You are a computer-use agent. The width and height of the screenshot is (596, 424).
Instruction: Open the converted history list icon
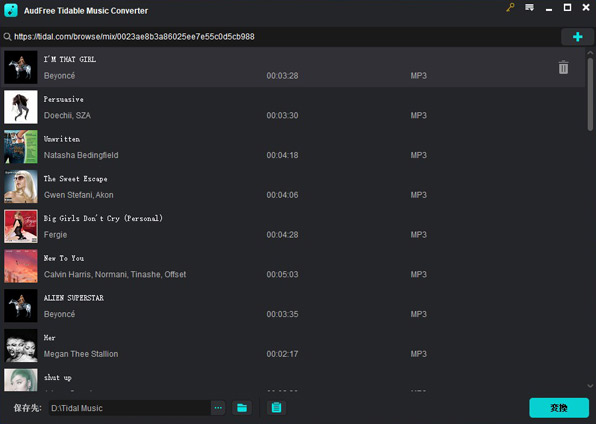(276, 408)
